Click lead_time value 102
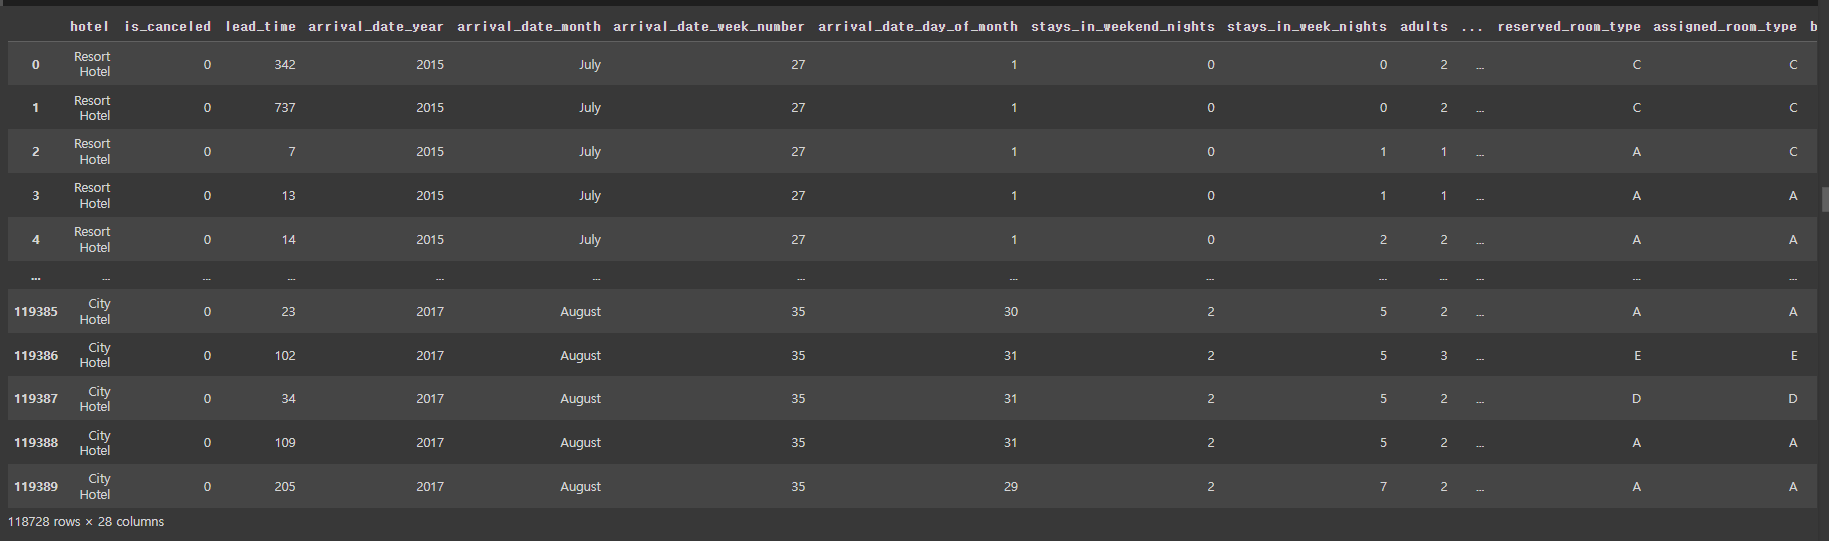The height and width of the screenshot is (541, 1829). point(285,356)
